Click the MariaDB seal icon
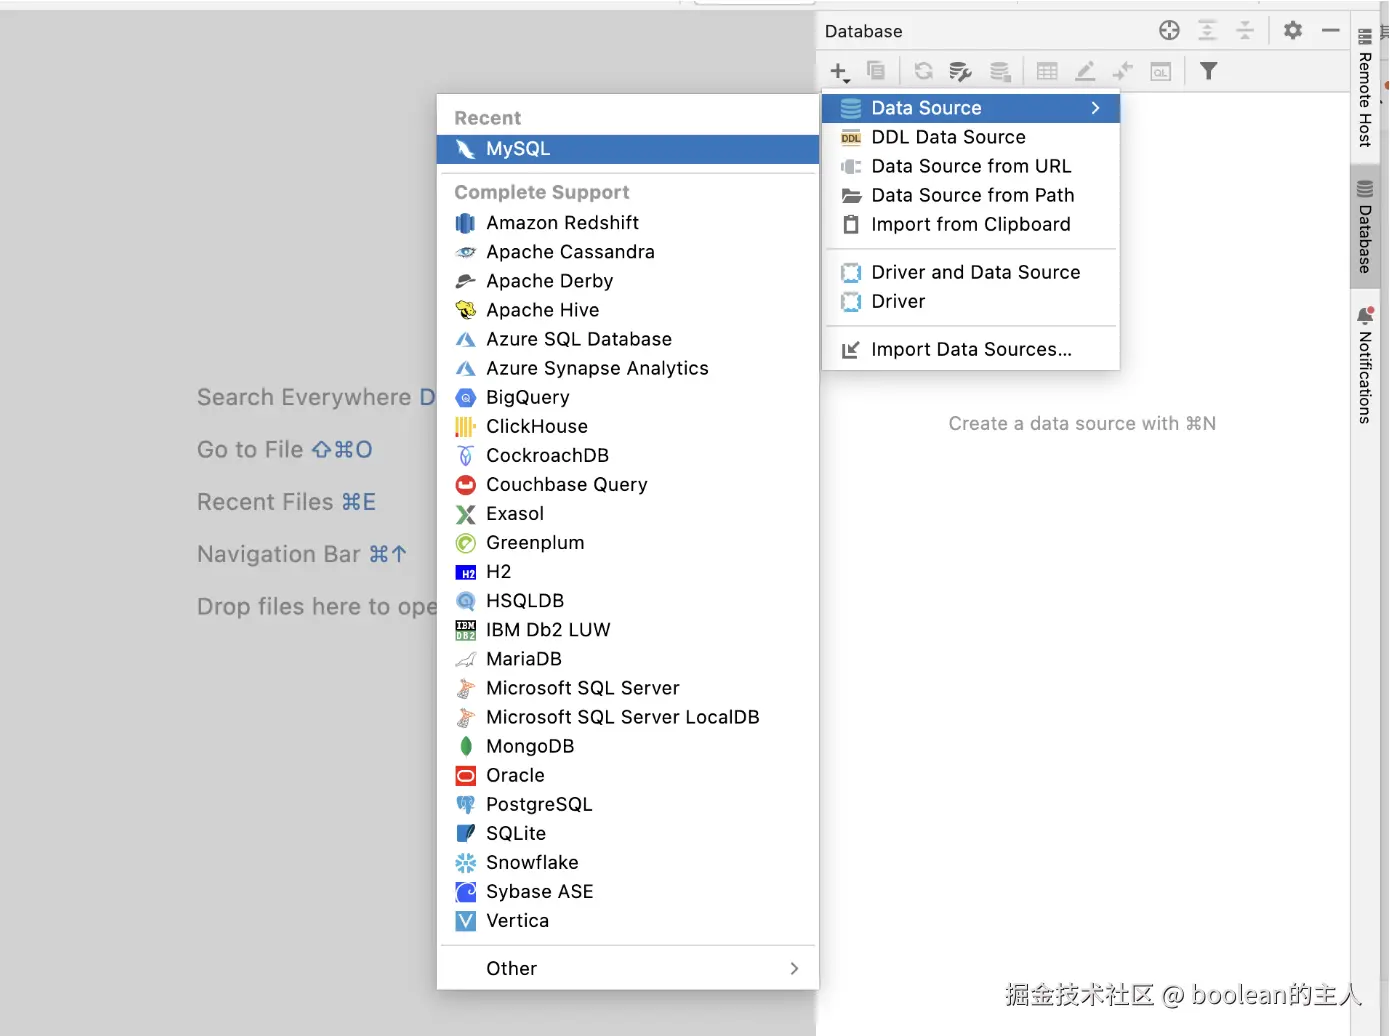 466,659
